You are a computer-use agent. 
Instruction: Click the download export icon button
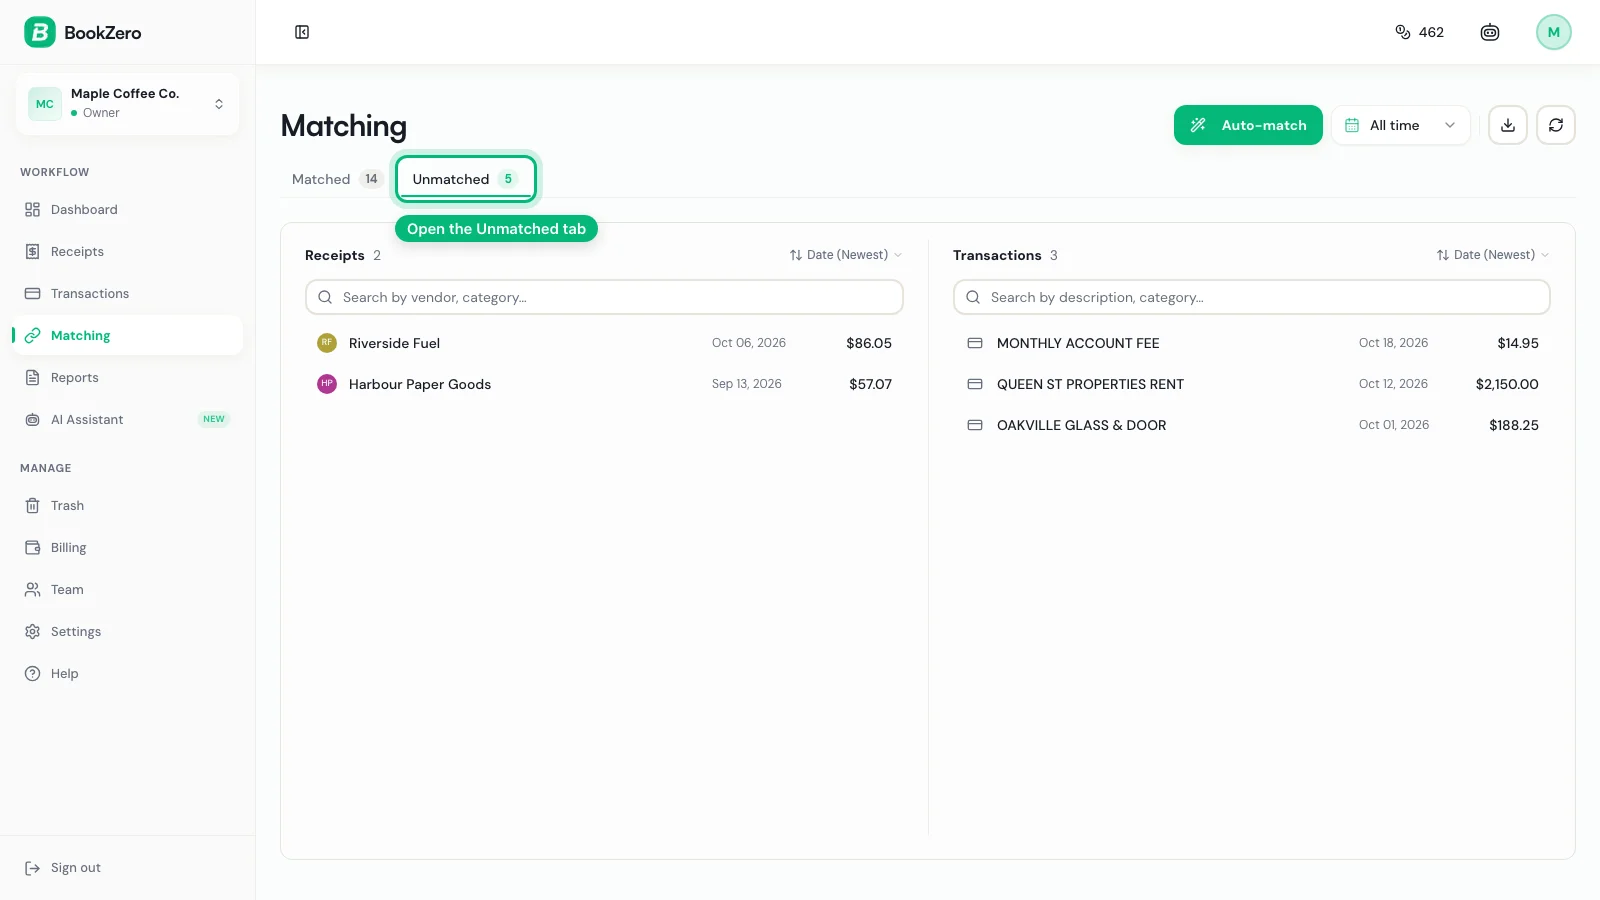point(1508,125)
